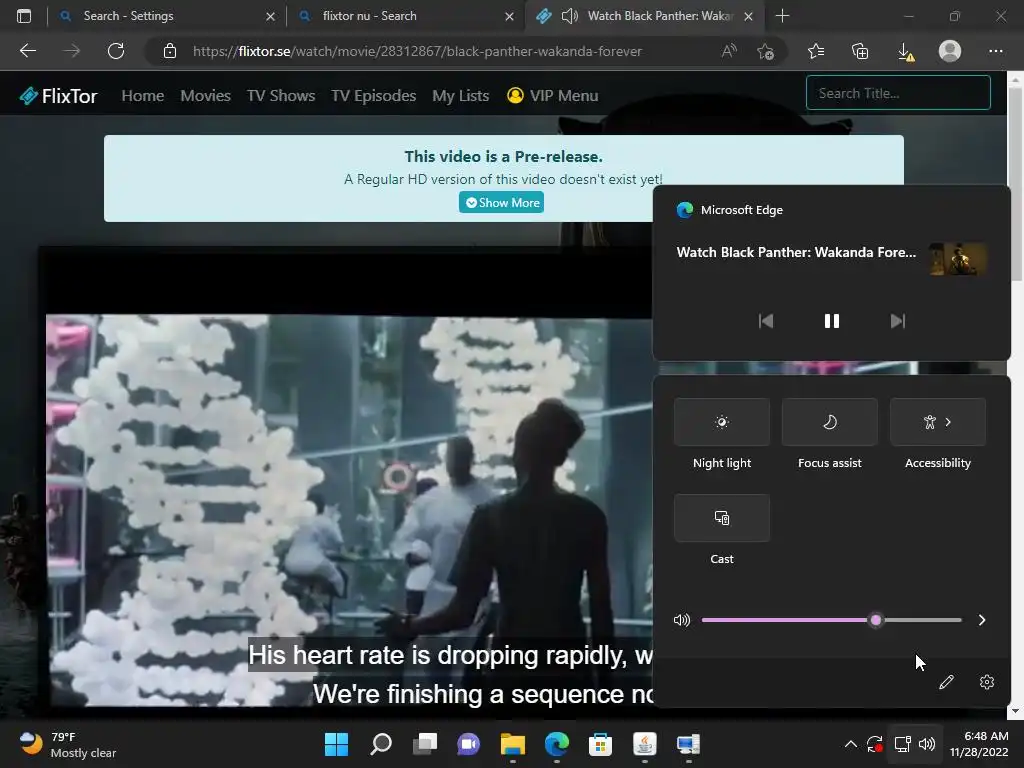Open the TV Episodes menu item
1024x768 pixels.
pos(374,96)
